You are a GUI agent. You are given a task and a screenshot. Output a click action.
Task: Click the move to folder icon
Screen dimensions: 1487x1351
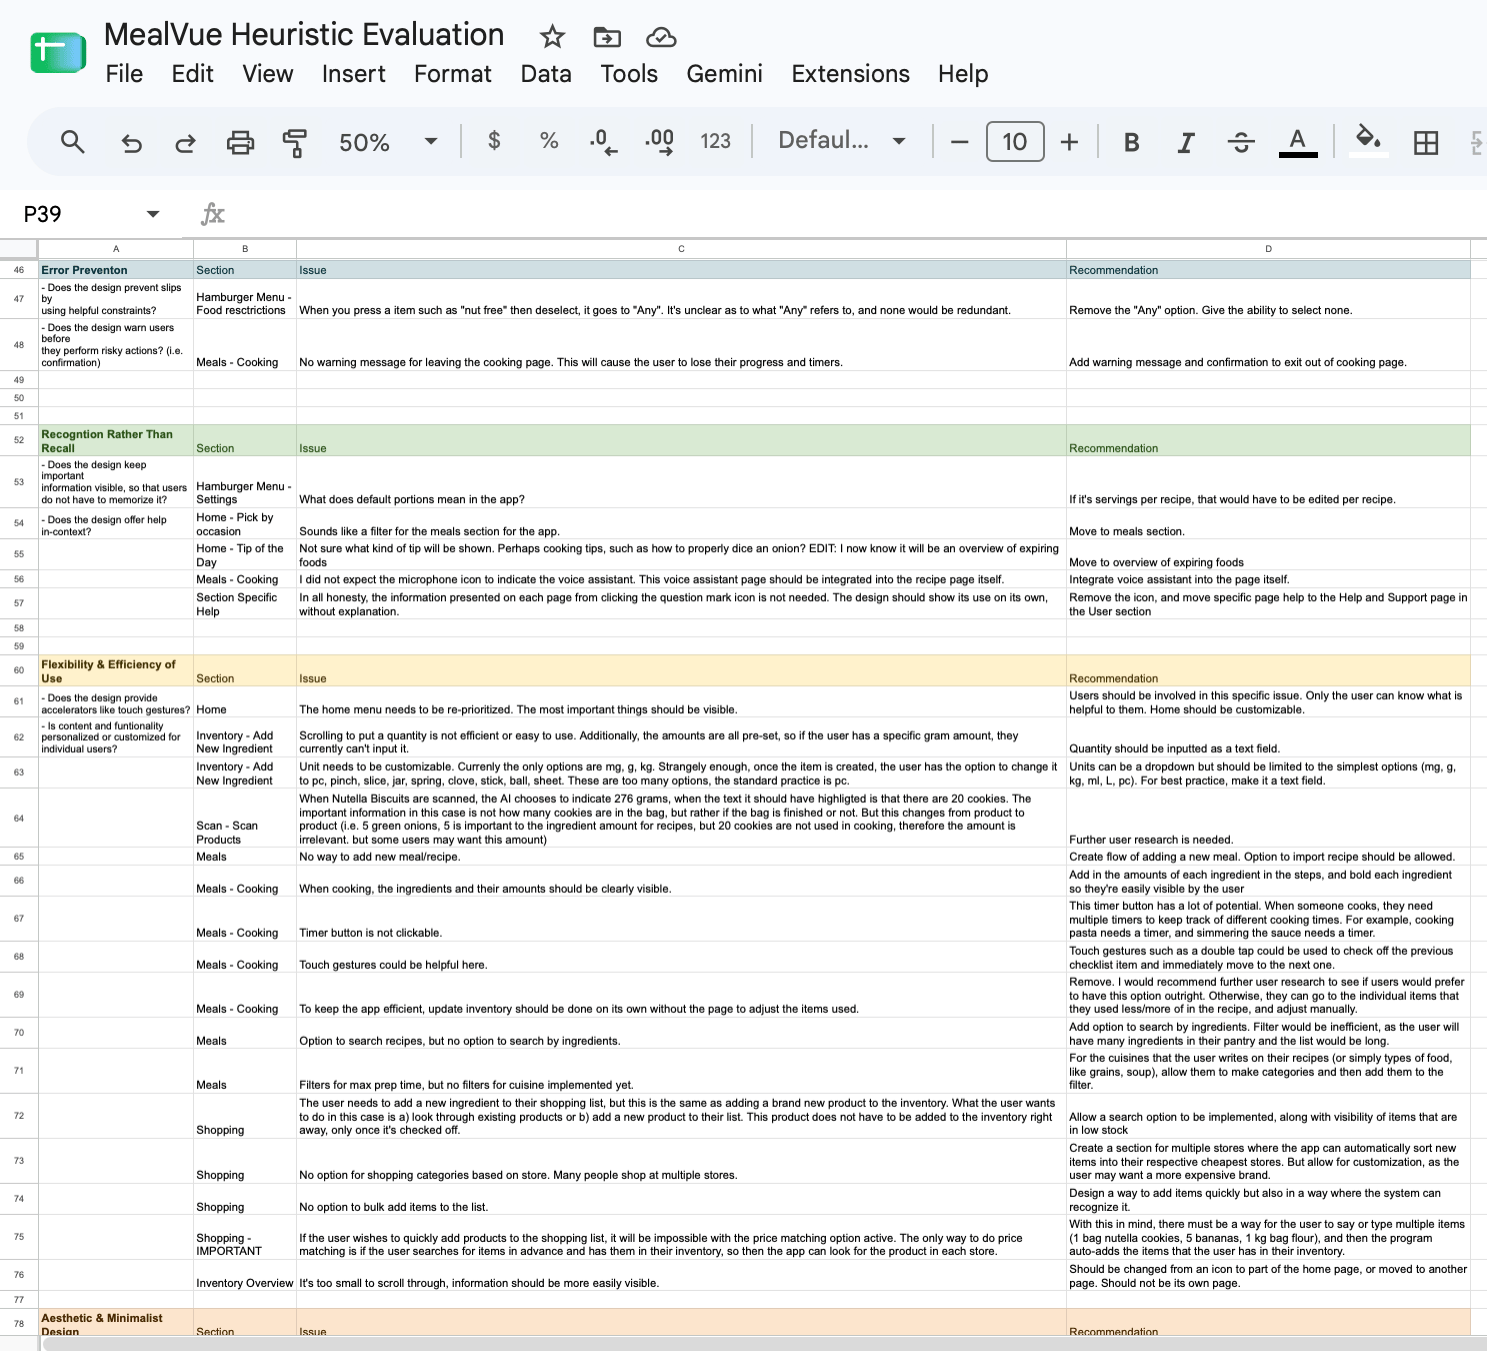click(x=607, y=37)
